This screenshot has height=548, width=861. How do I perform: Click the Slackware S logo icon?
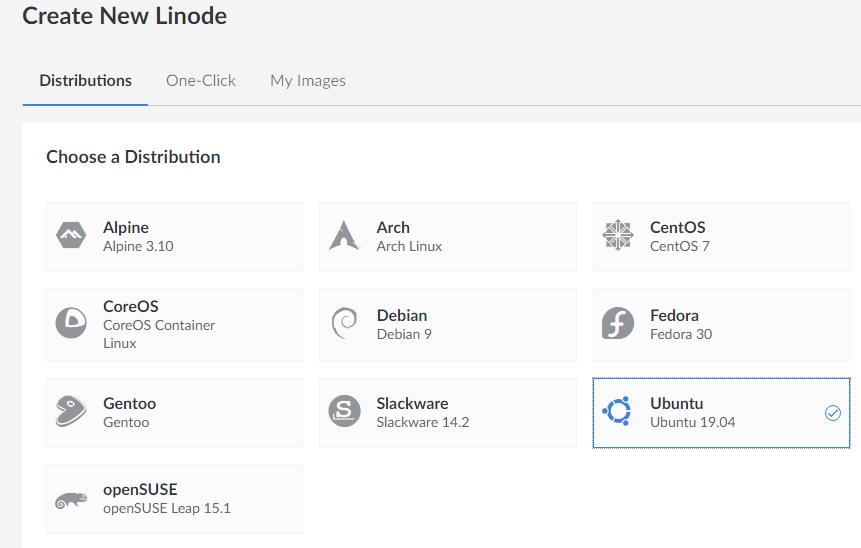click(x=344, y=411)
